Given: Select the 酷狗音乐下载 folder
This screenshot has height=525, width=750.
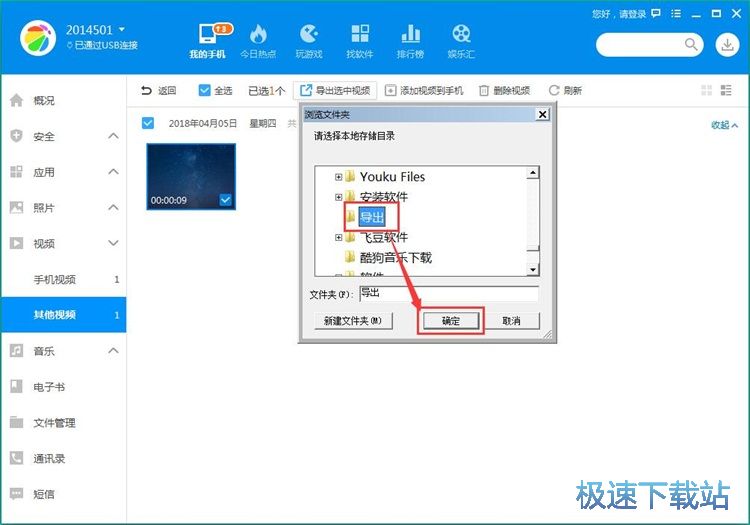Looking at the screenshot, I should click(x=396, y=258).
